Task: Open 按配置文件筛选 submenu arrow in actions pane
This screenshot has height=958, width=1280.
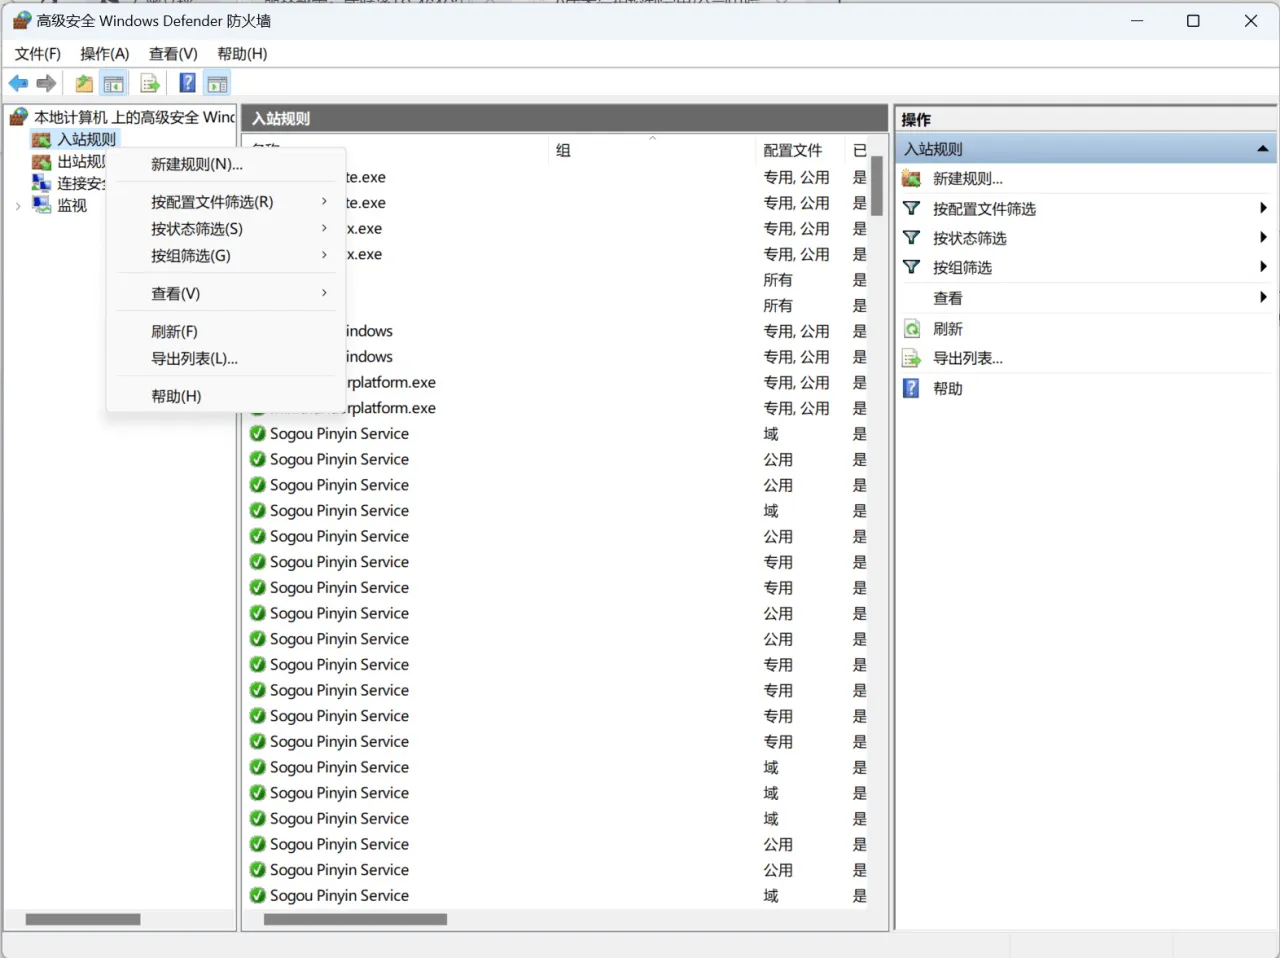Action: coord(1263,208)
